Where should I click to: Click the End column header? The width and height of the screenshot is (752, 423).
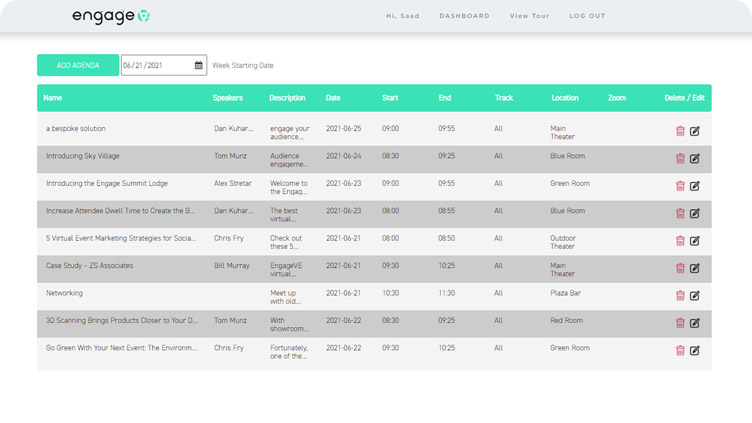(x=445, y=98)
